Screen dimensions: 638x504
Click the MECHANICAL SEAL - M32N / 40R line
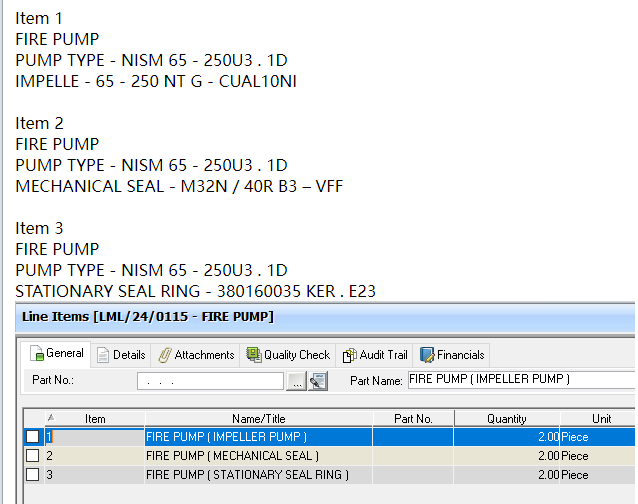179,186
